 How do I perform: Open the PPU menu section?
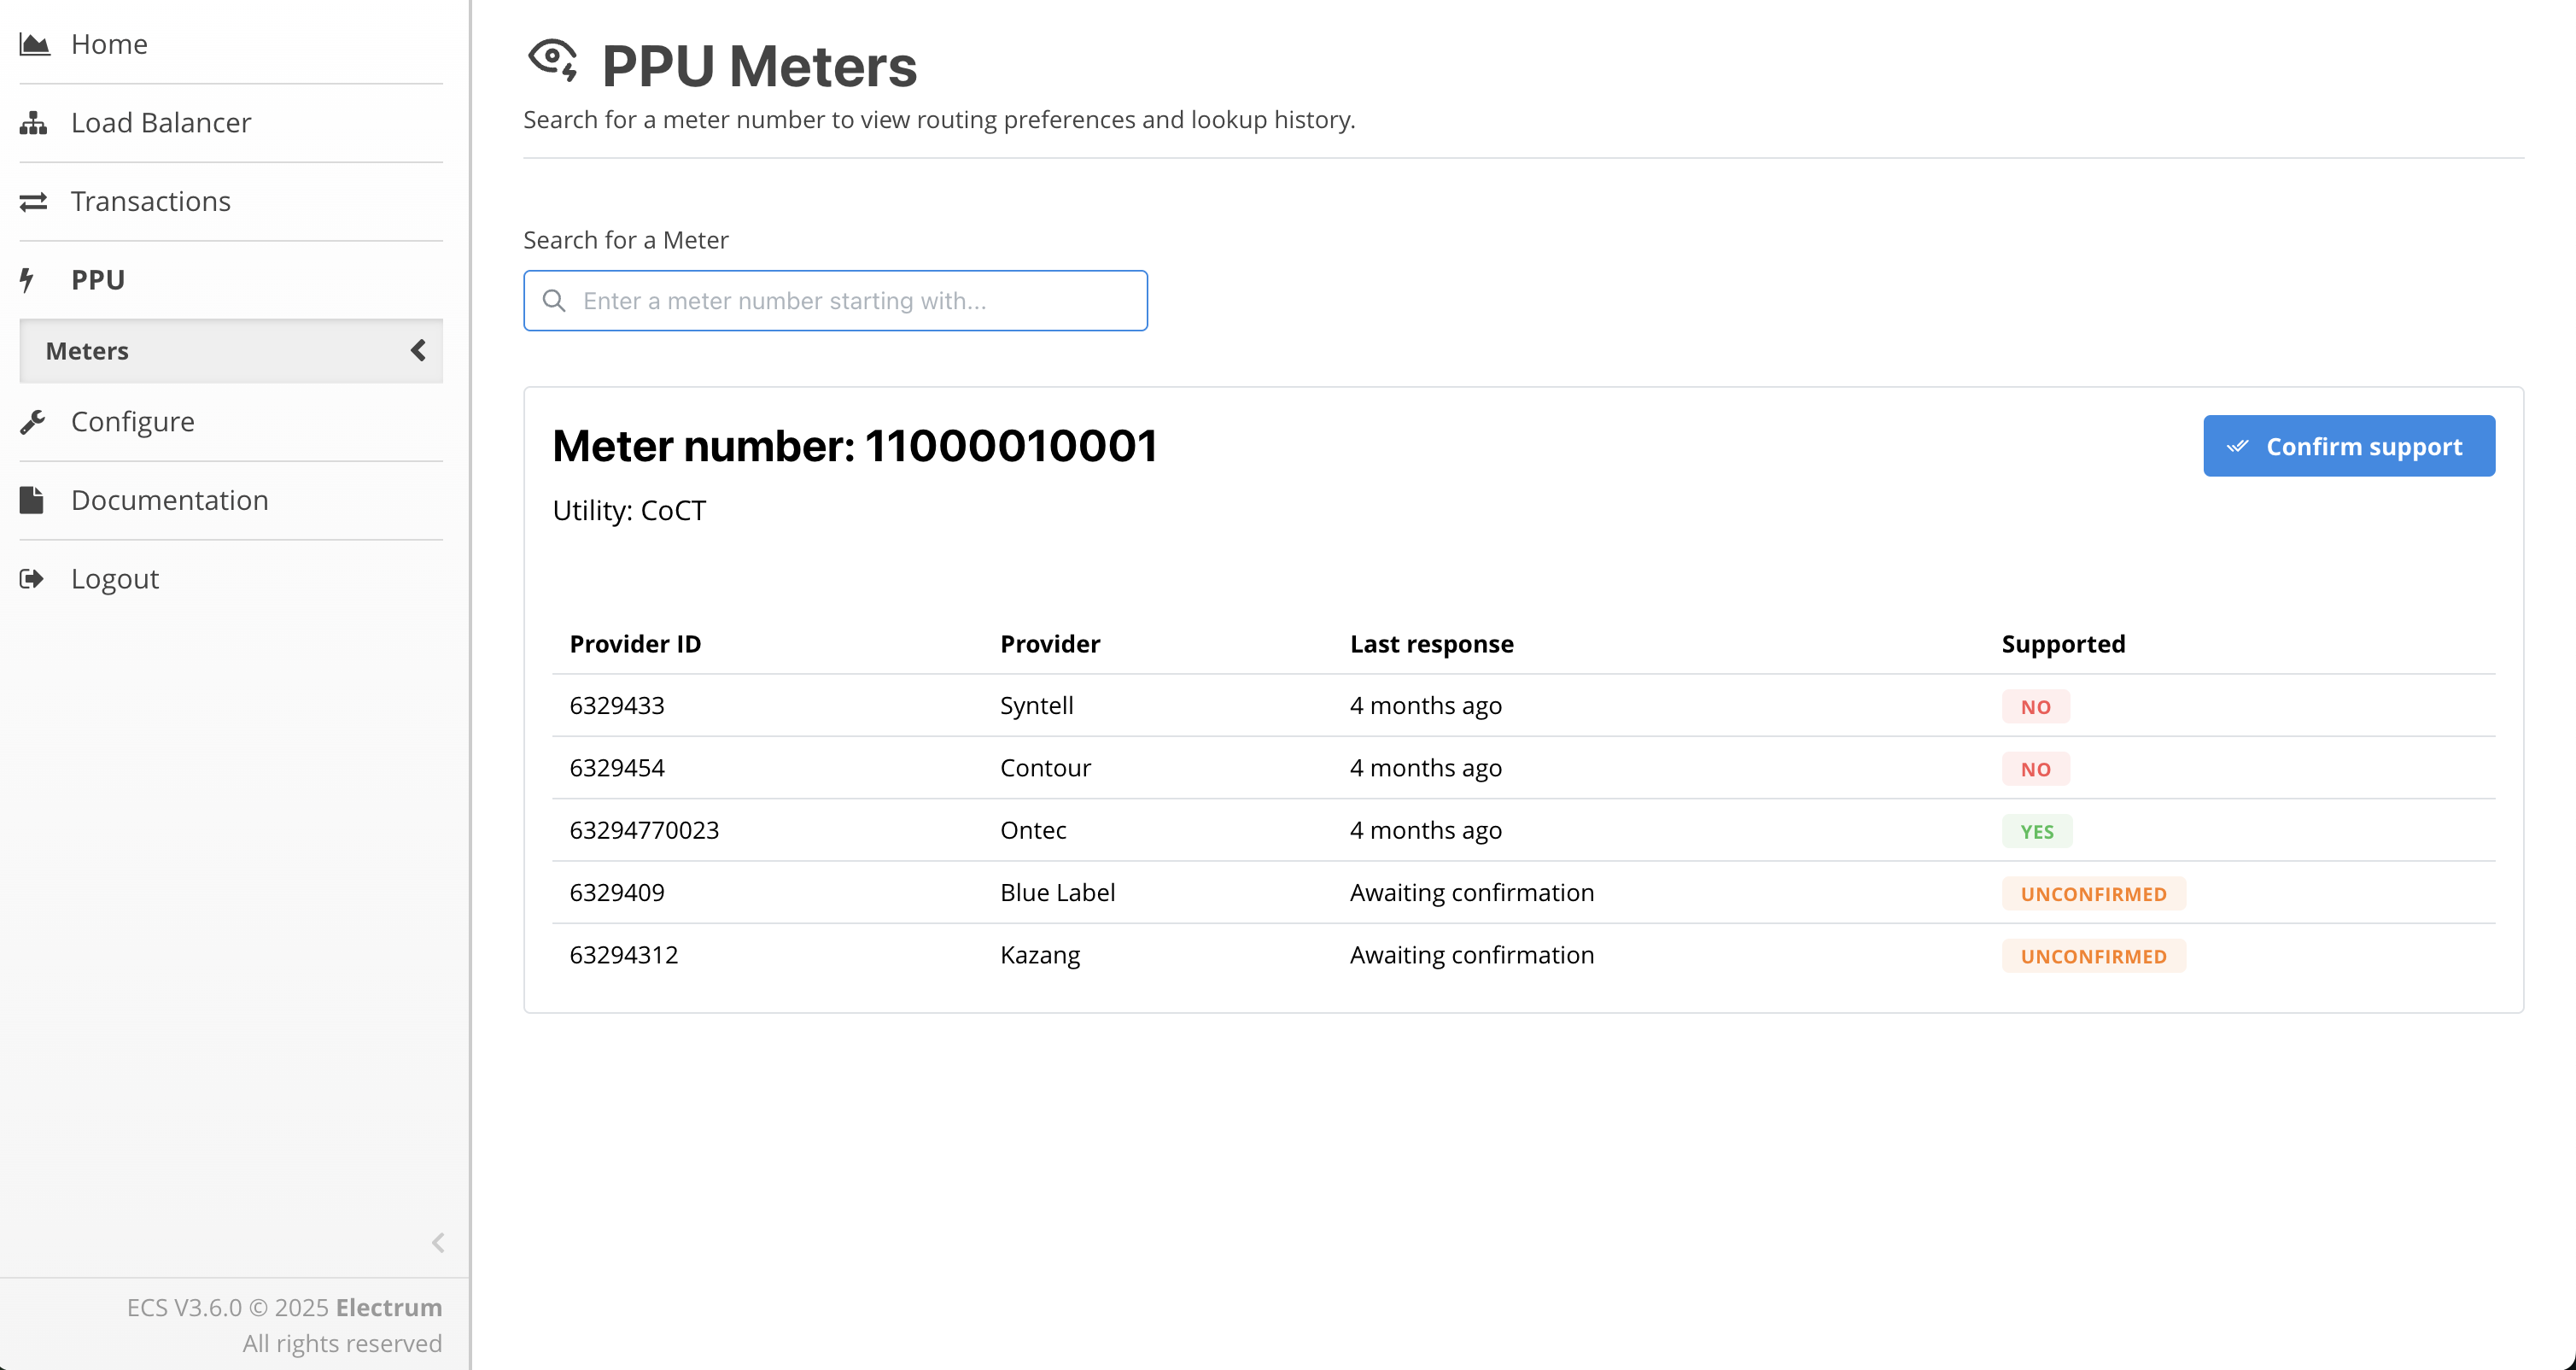pyautogui.click(x=98, y=280)
